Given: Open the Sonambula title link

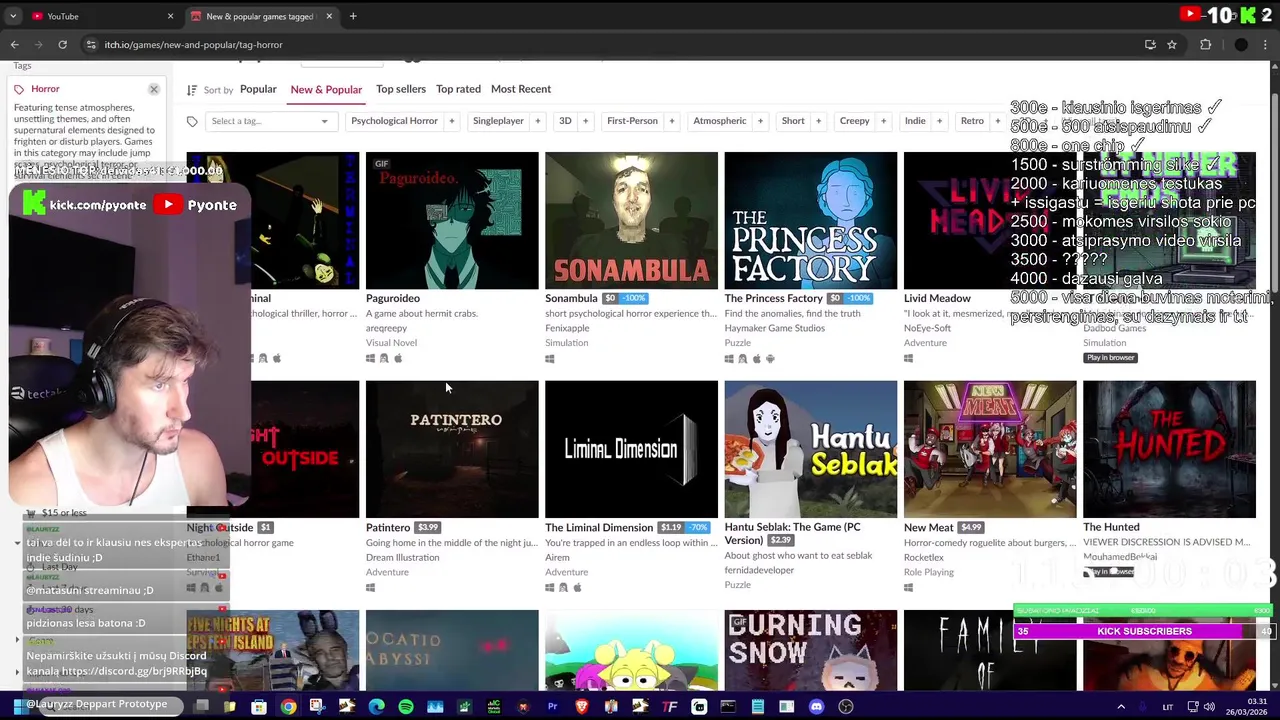Looking at the screenshot, I should pyautogui.click(x=571, y=298).
